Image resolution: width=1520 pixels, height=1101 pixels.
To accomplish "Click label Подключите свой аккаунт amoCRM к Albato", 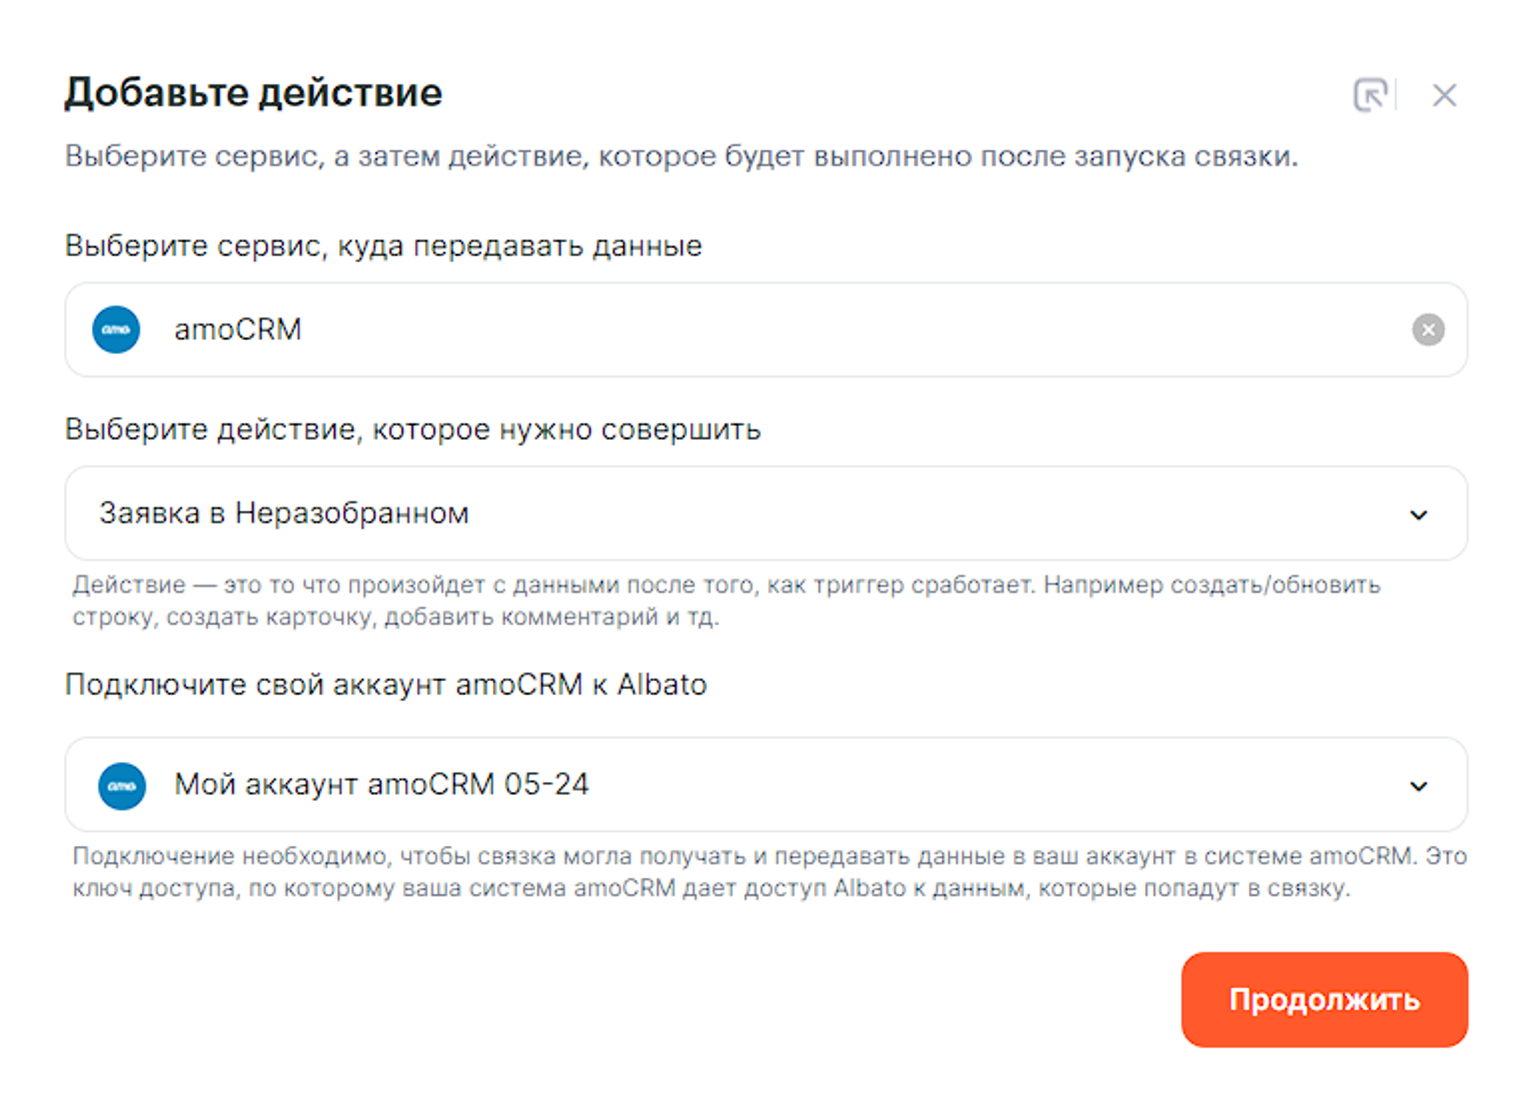I will (385, 685).
